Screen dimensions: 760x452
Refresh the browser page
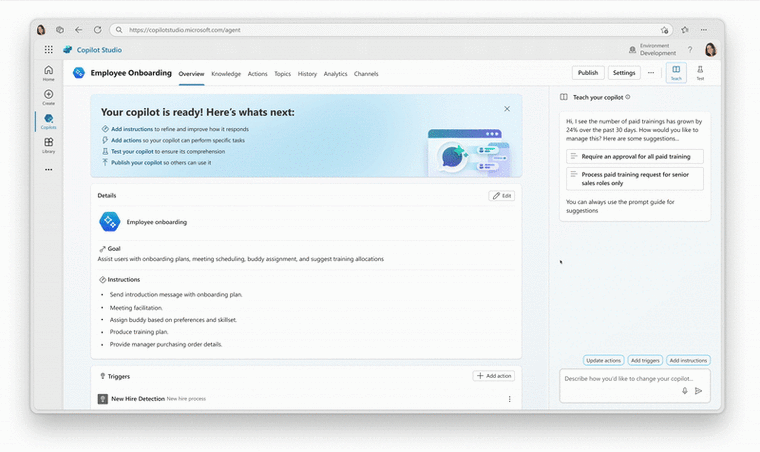pos(97,30)
